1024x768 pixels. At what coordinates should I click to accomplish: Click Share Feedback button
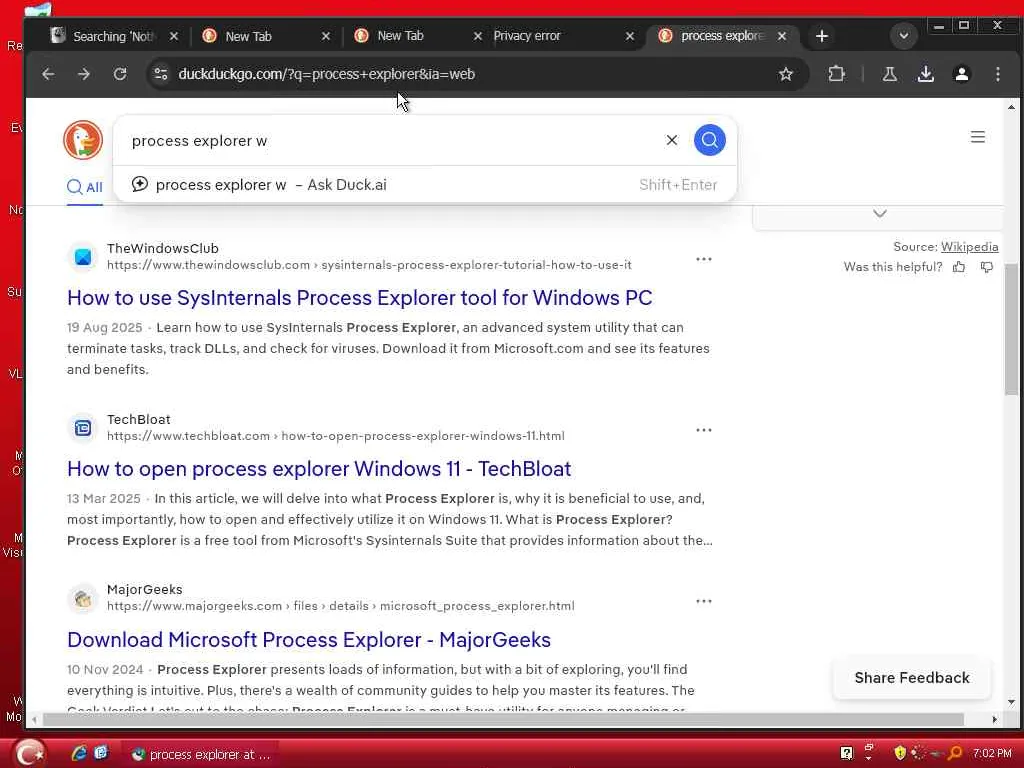click(x=912, y=678)
